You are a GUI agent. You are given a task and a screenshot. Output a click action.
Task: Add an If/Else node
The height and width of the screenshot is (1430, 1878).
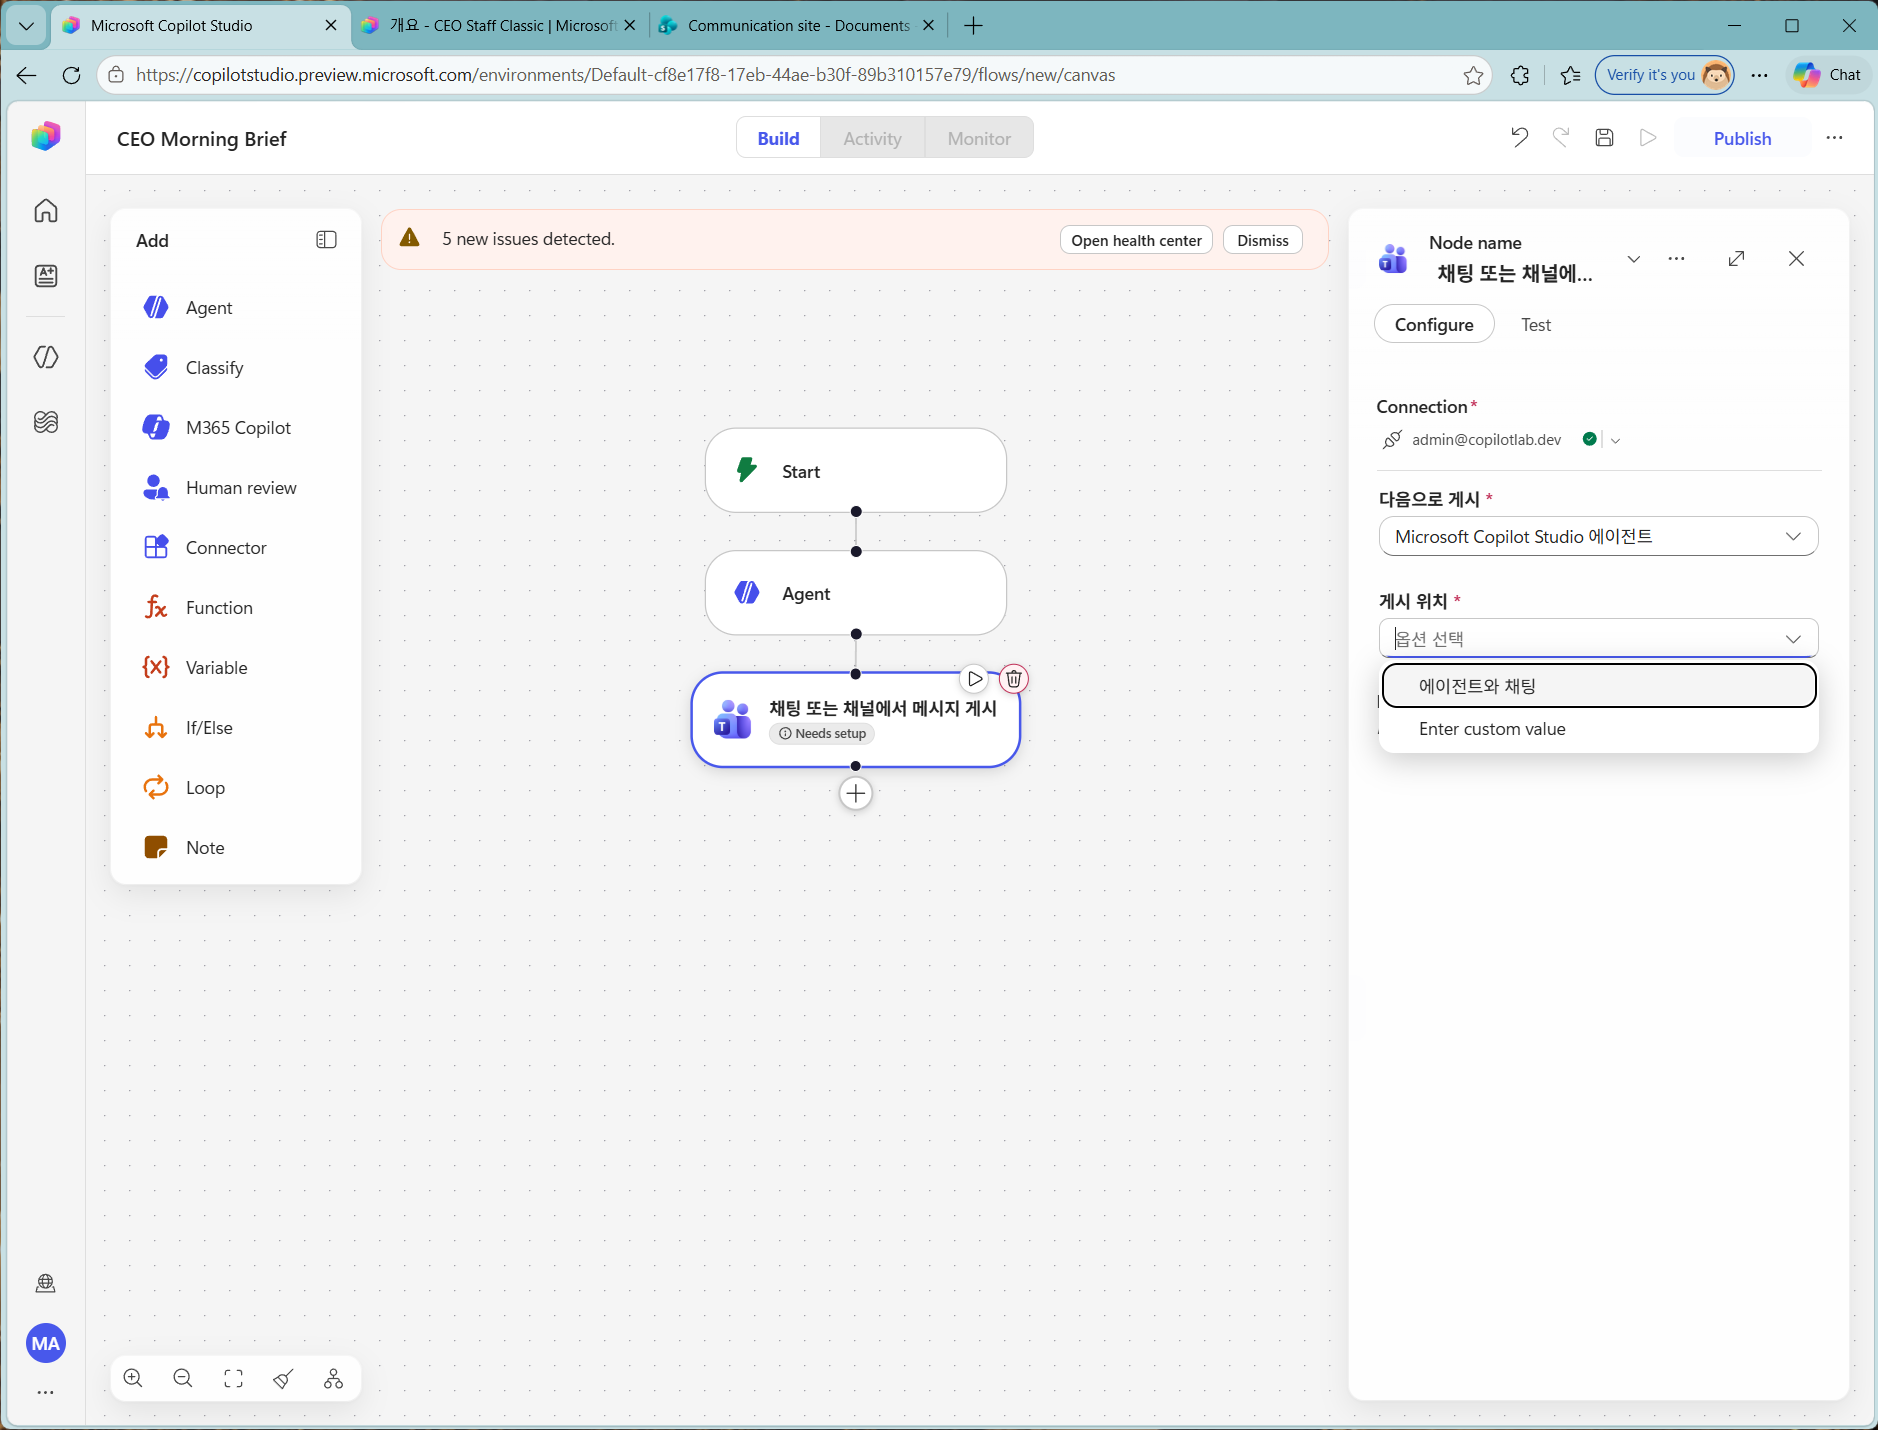[236, 728]
